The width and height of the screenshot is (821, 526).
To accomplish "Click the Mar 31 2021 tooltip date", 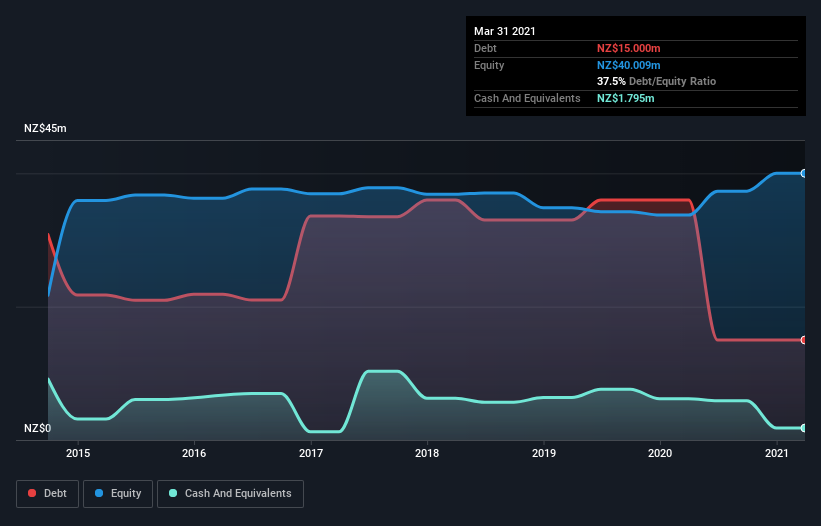I will point(505,31).
